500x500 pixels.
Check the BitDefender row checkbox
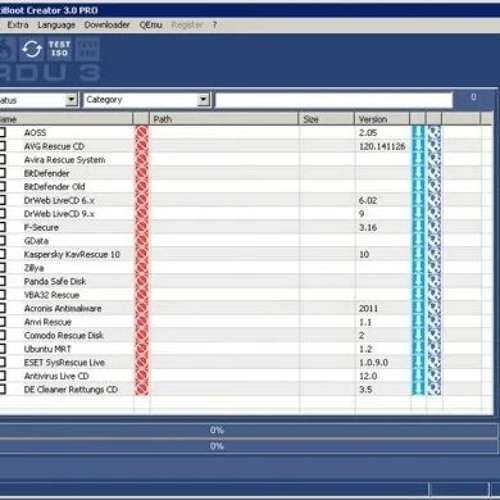pyautogui.click(x=2, y=173)
